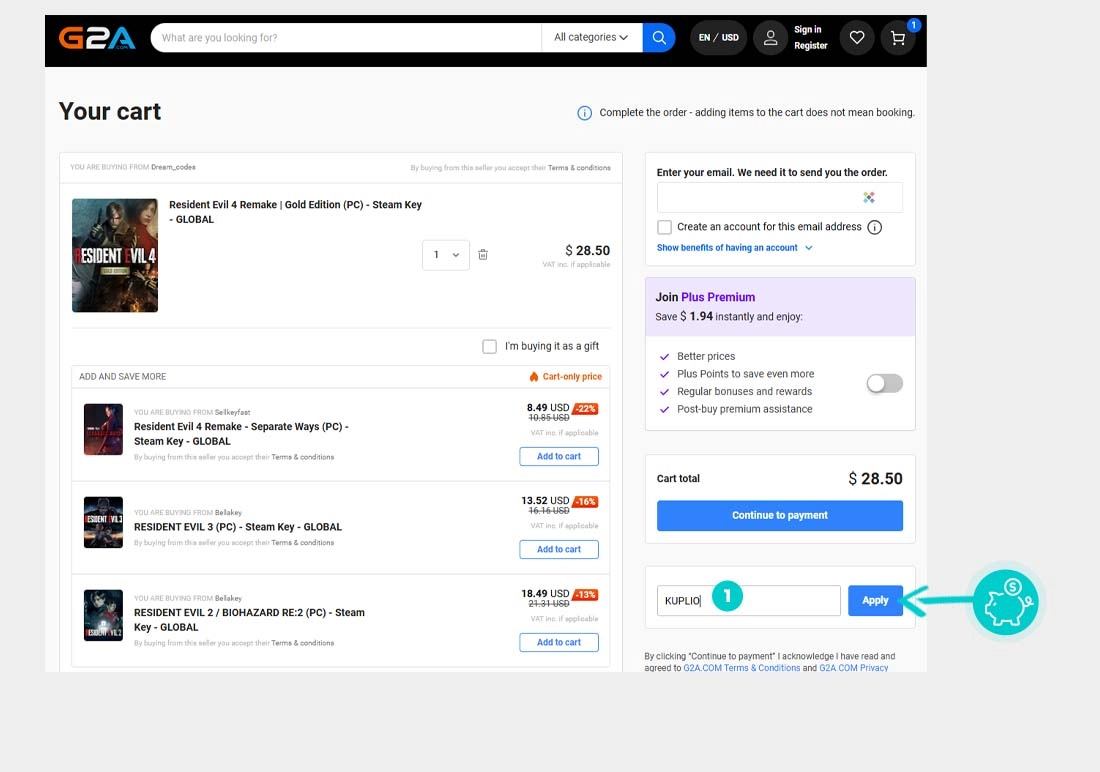Click the info icon next to order notice
Image resolution: width=1100 pixels, height=772 pixels.
tap(584, 113)
